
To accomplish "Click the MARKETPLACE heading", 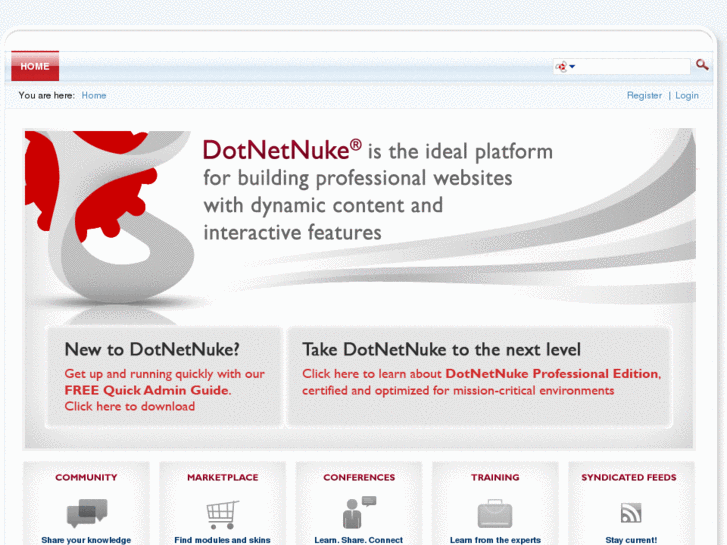I will click(x=223, y=477).
